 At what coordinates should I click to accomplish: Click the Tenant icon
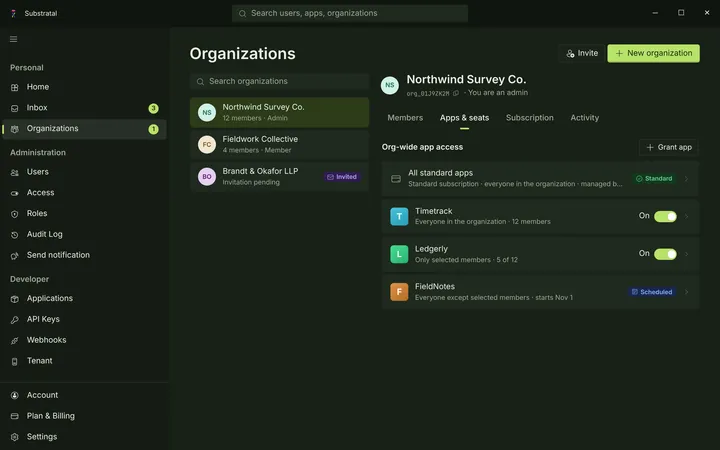coord(15,361)
